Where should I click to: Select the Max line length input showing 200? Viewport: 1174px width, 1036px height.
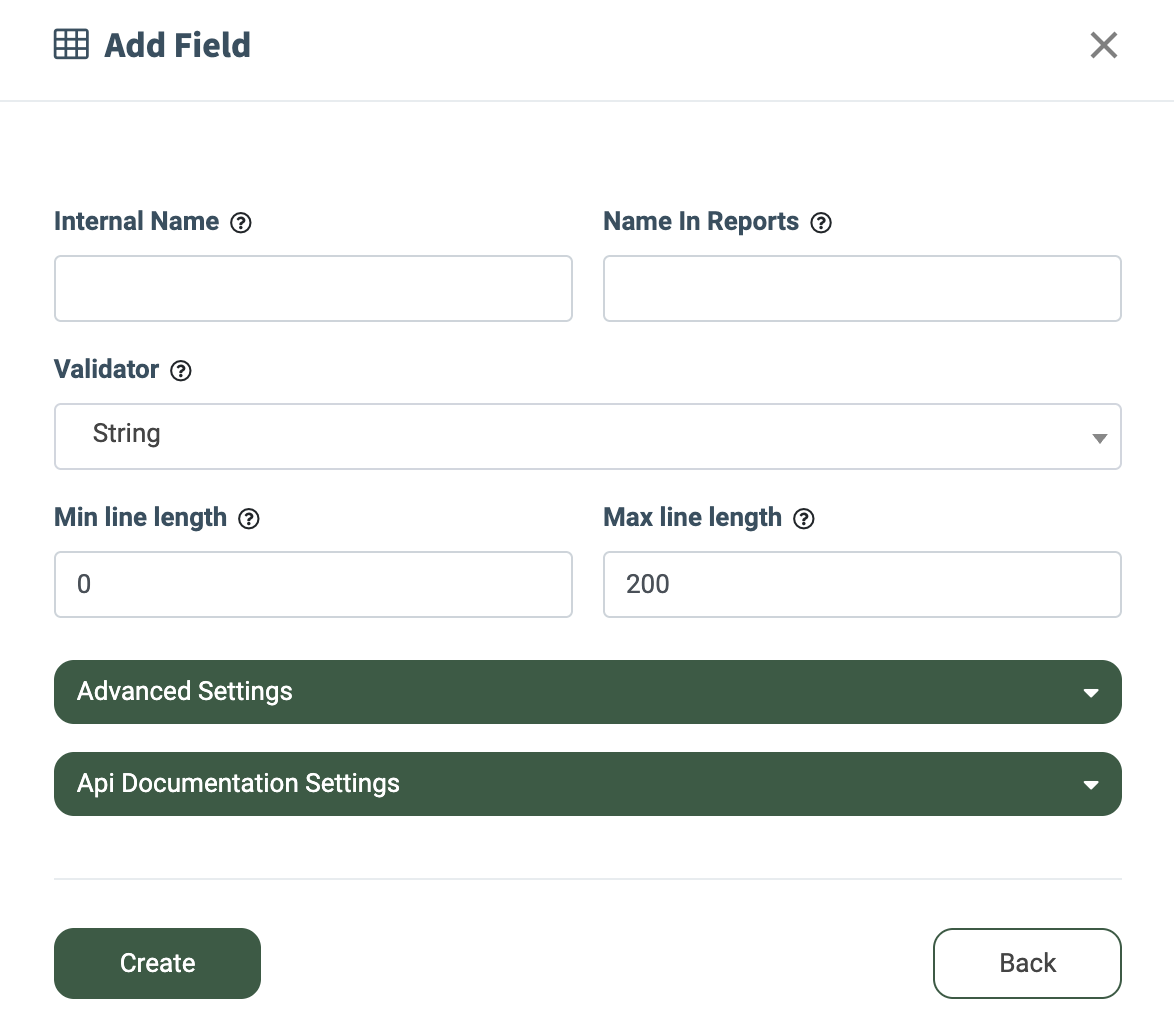(862, 585)
